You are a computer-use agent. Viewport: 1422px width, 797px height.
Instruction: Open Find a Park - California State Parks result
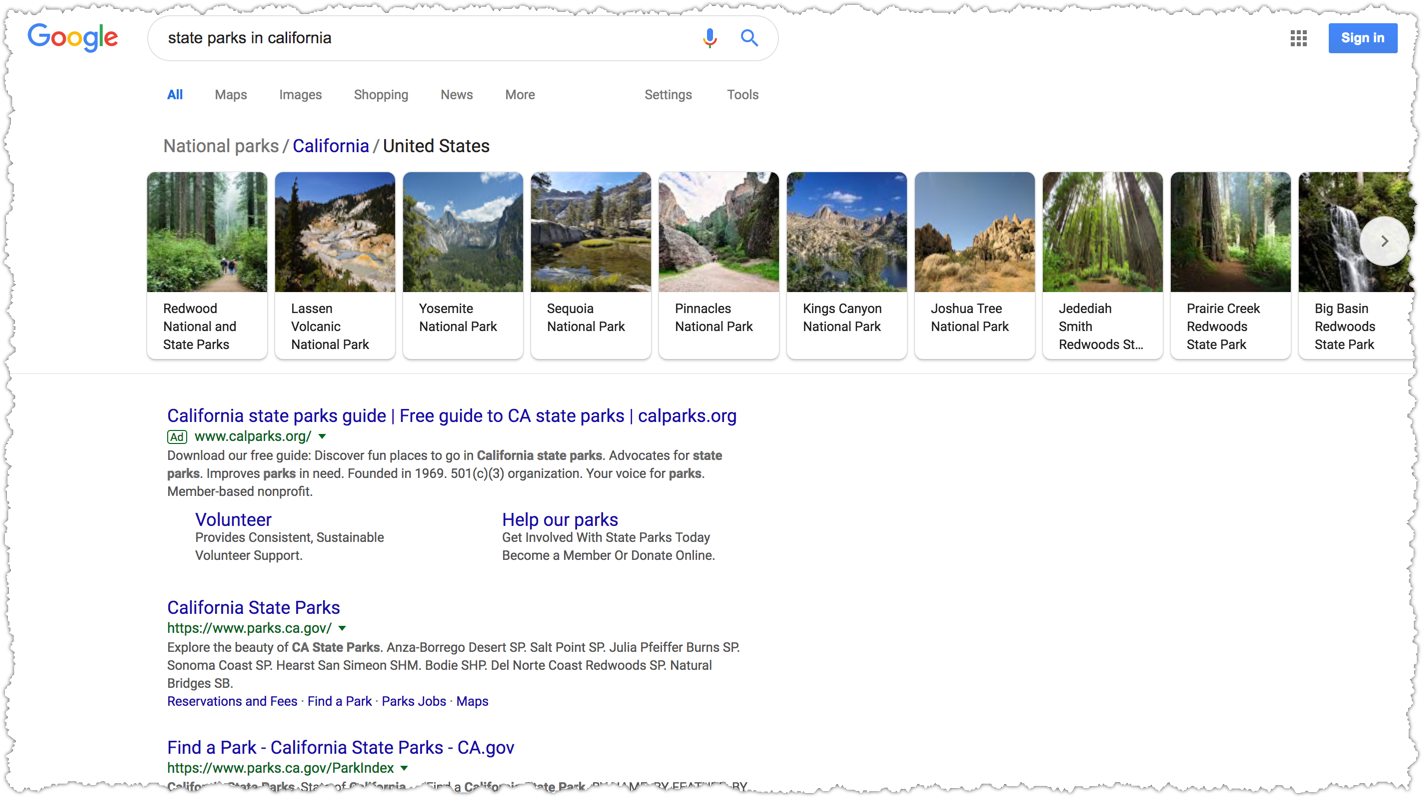tap(341, 748)
